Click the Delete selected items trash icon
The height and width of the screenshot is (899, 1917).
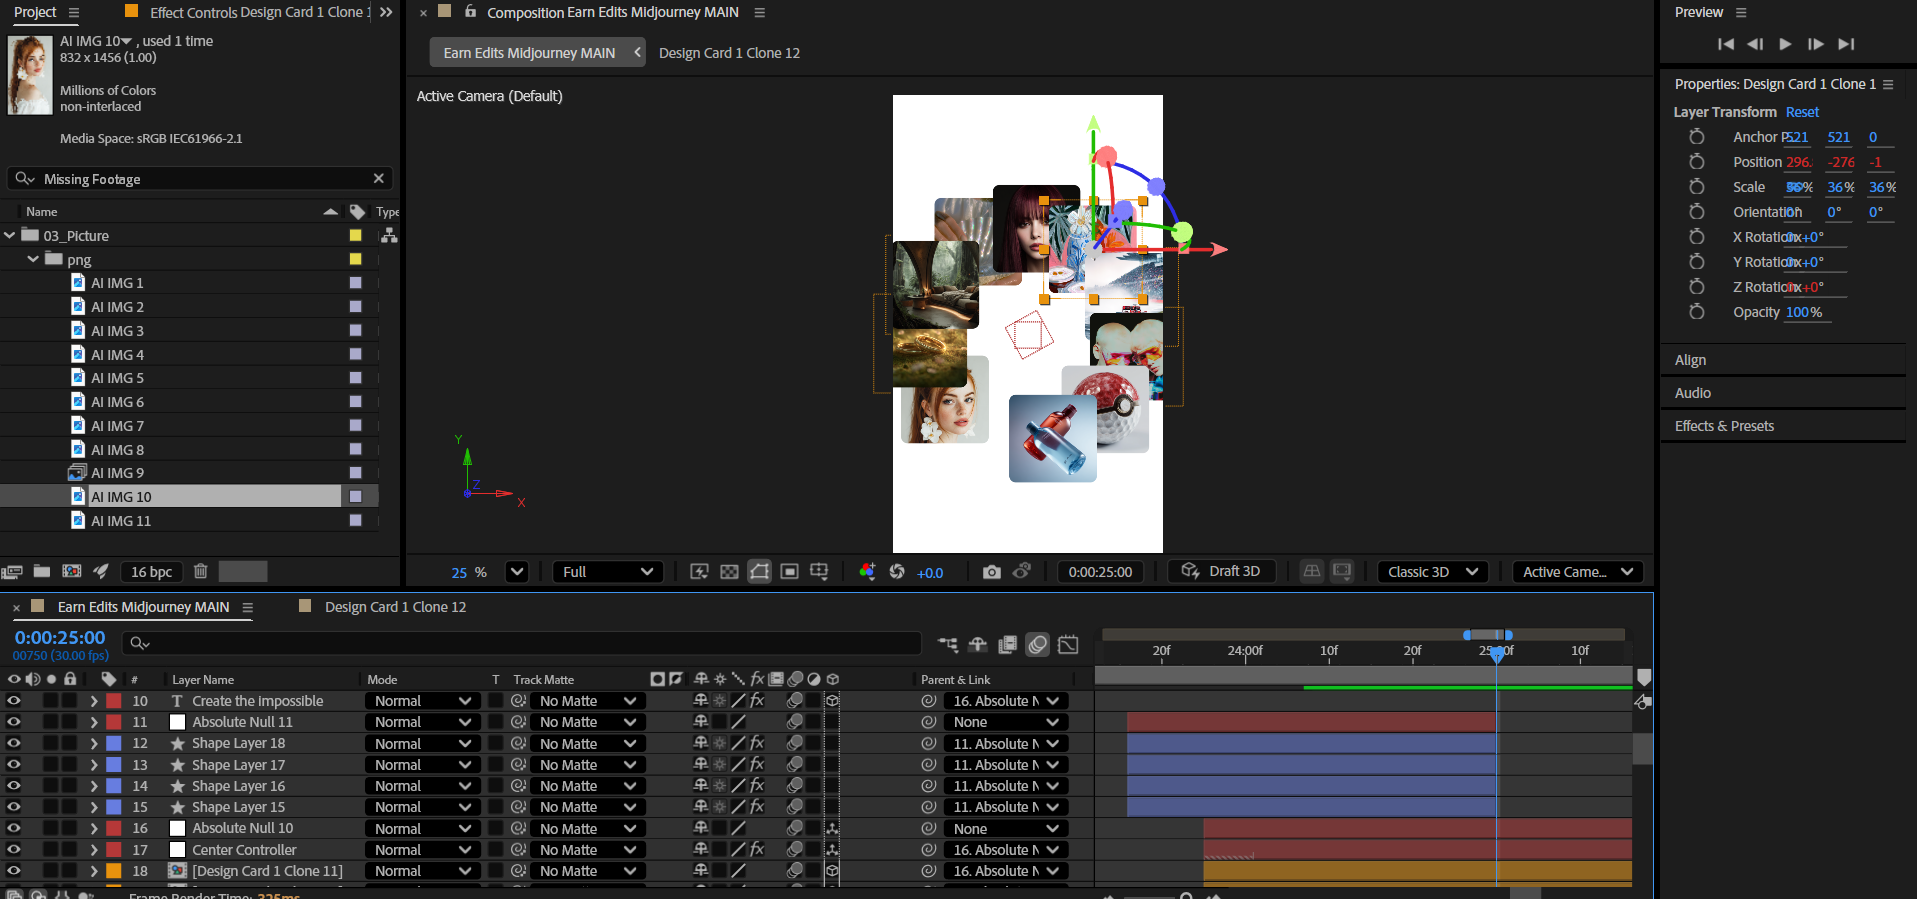[200, 572]
